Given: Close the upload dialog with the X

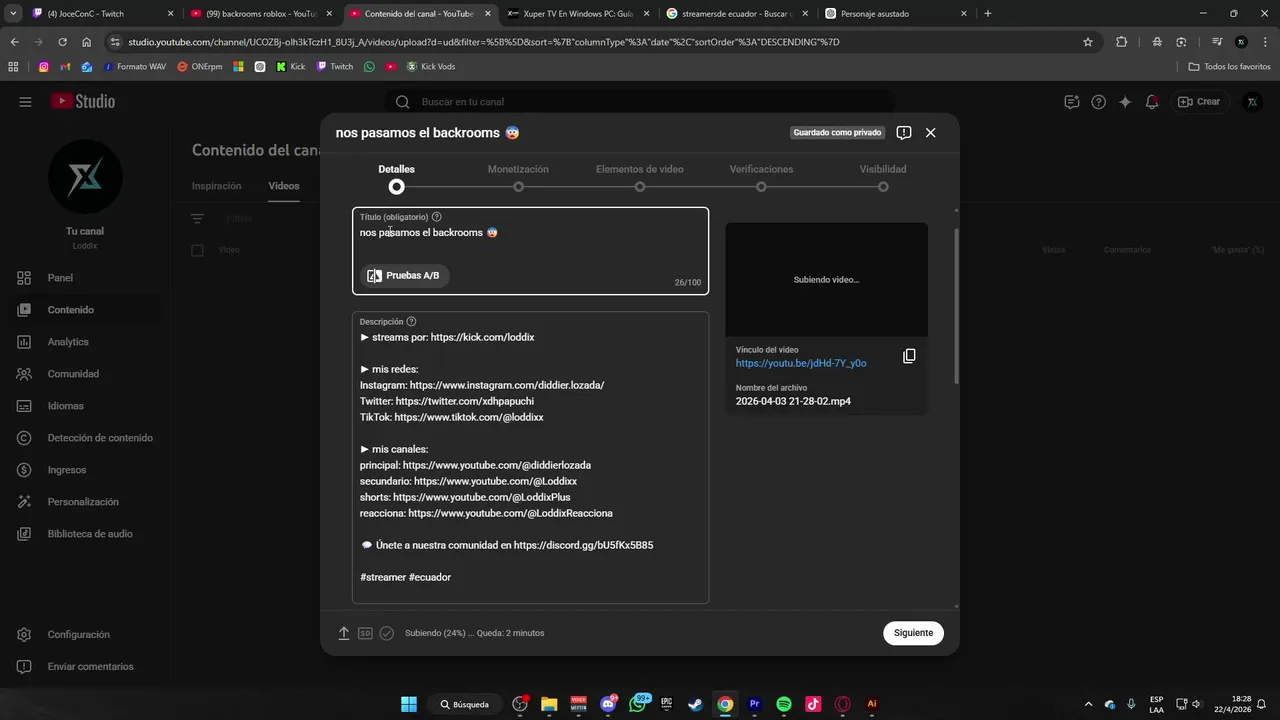Looking at the screenshot, I should point(931,133).
